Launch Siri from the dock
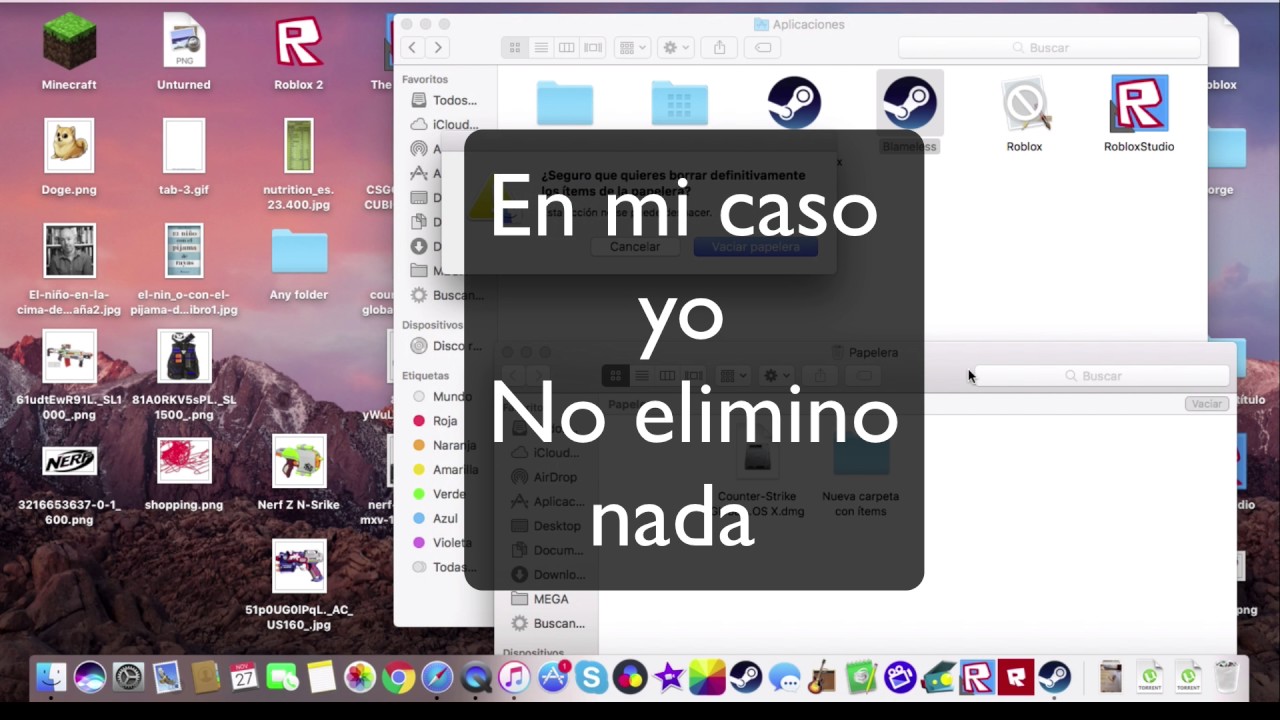The width and height of the screenshot is (1280, 720). tap(89, 678)
